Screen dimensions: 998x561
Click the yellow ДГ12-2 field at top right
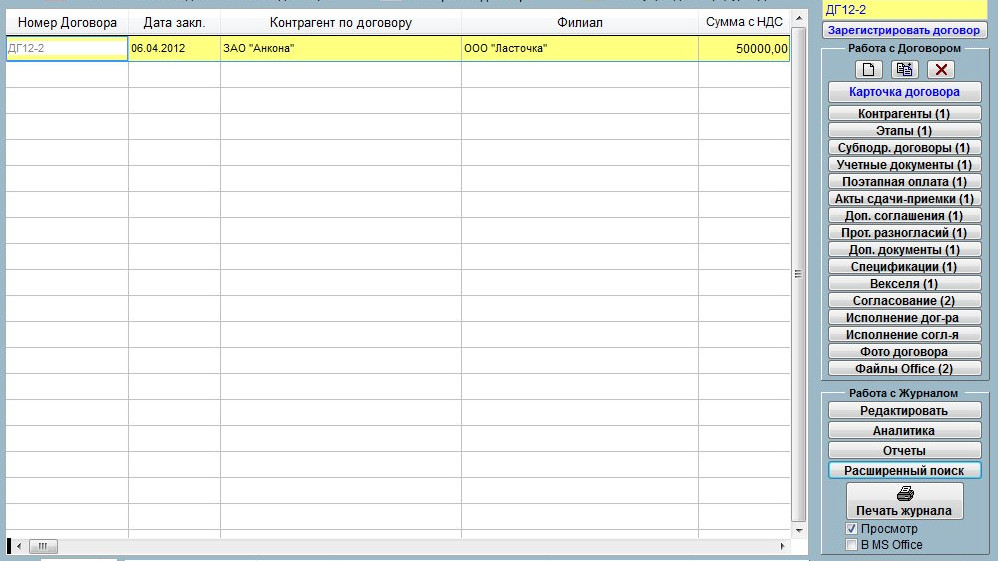point(904,10)
